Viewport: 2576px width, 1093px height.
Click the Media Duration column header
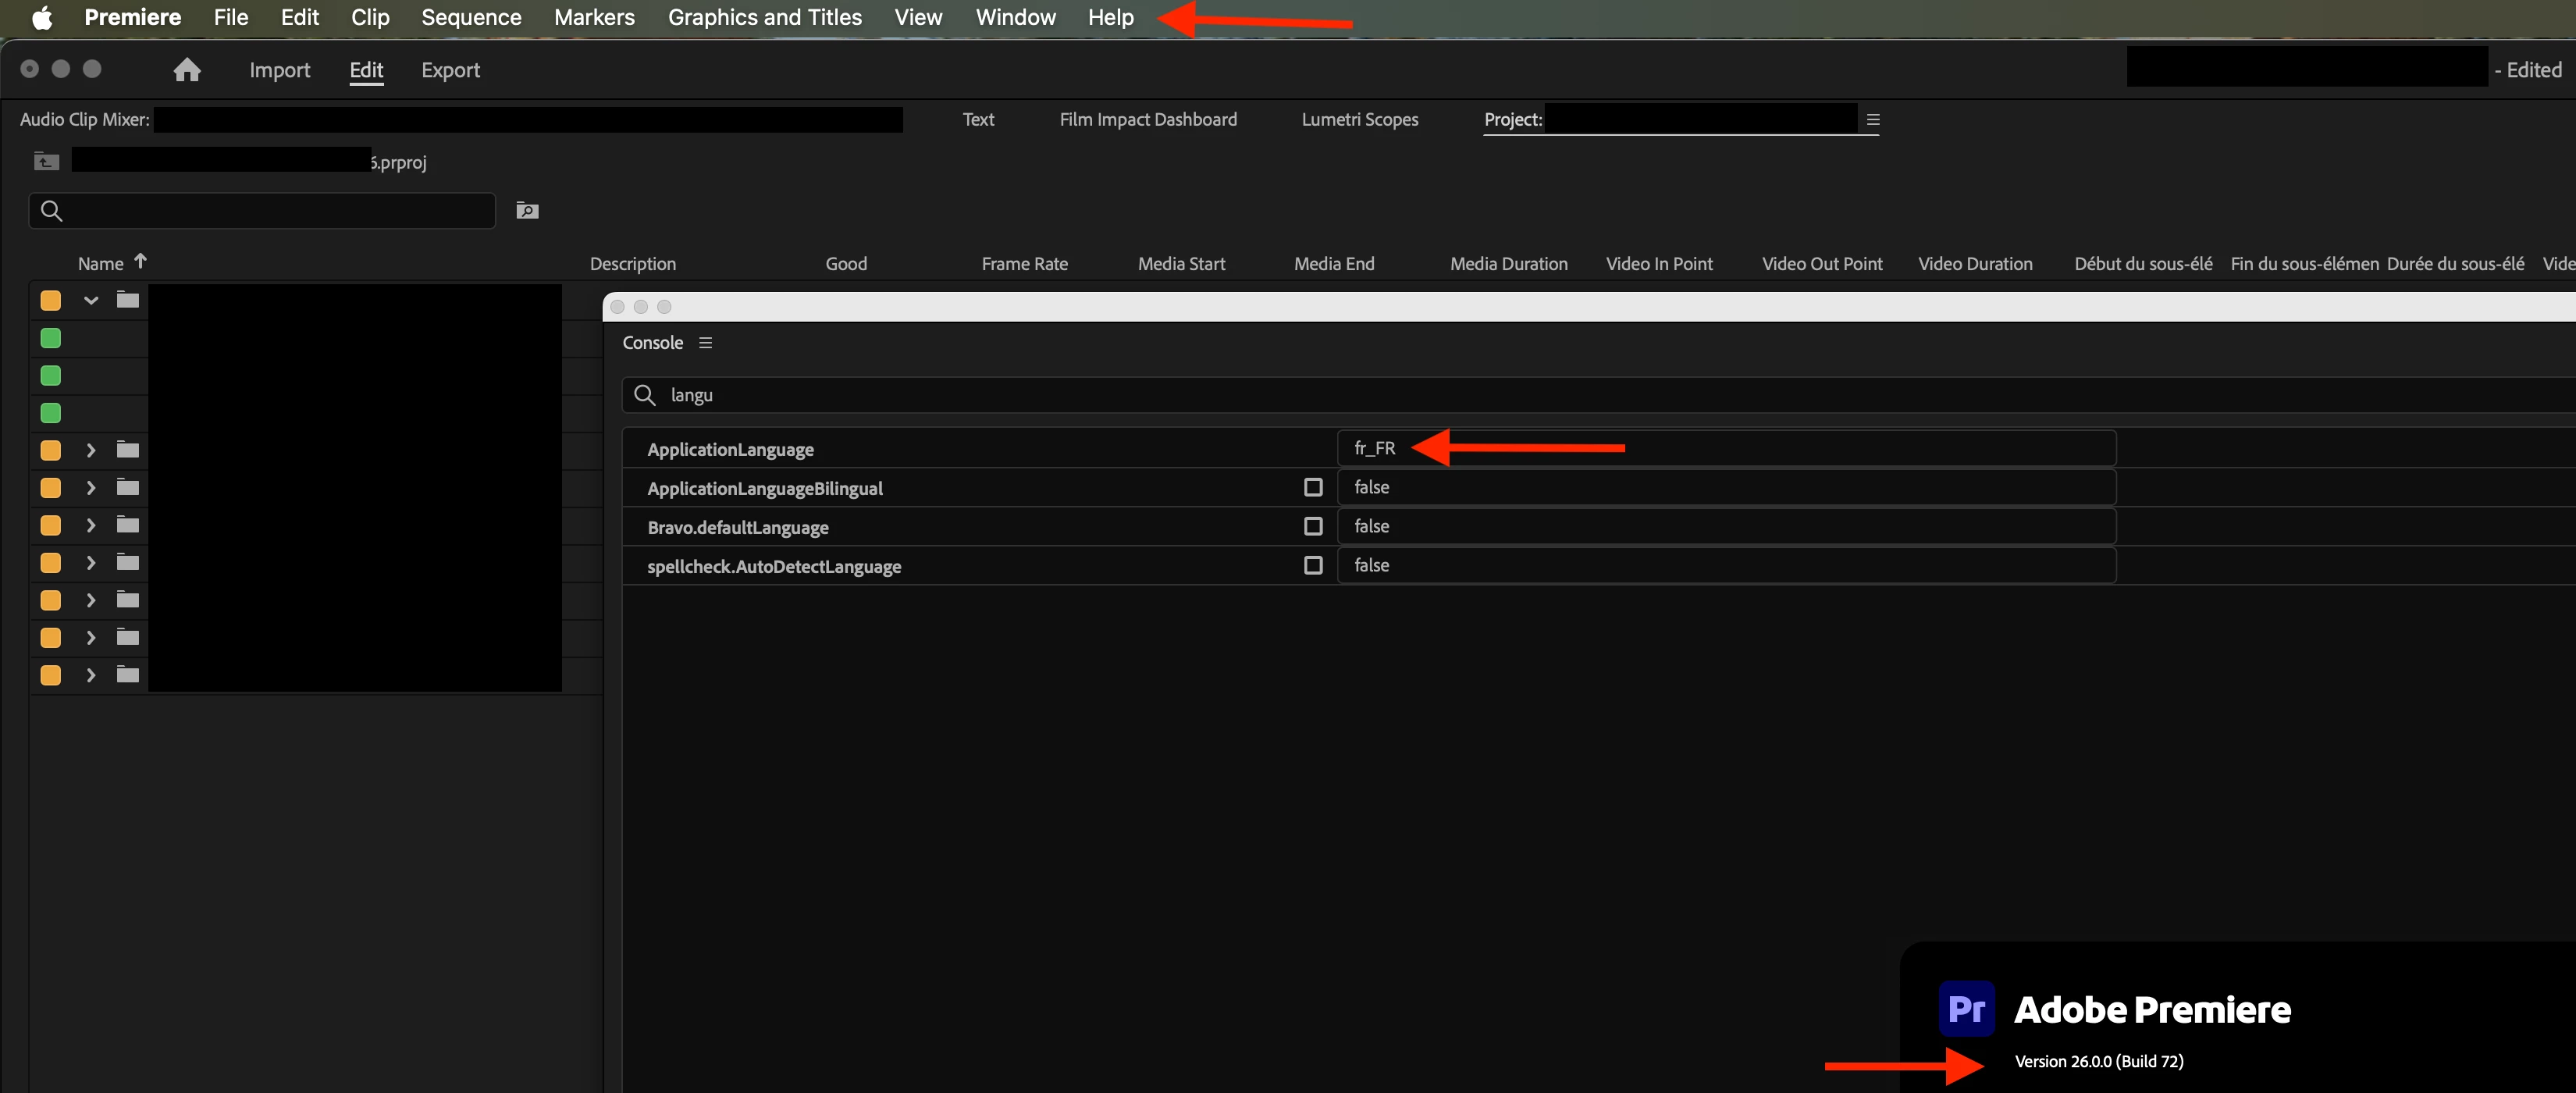coord(1509,263)
